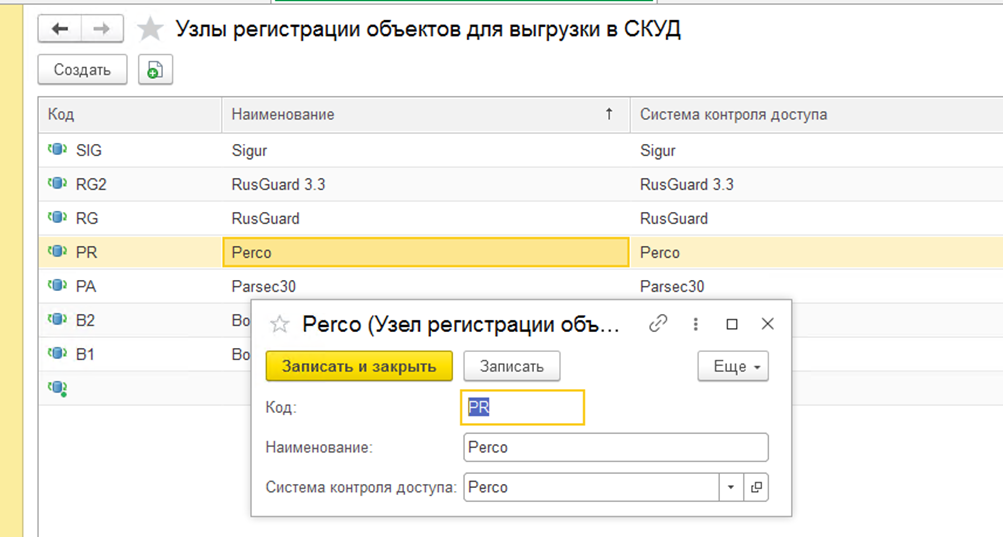The width and height of the screenshot is (1003, 537).
Task: Open the Еще dropdown menu
Action: coord(732,366)
